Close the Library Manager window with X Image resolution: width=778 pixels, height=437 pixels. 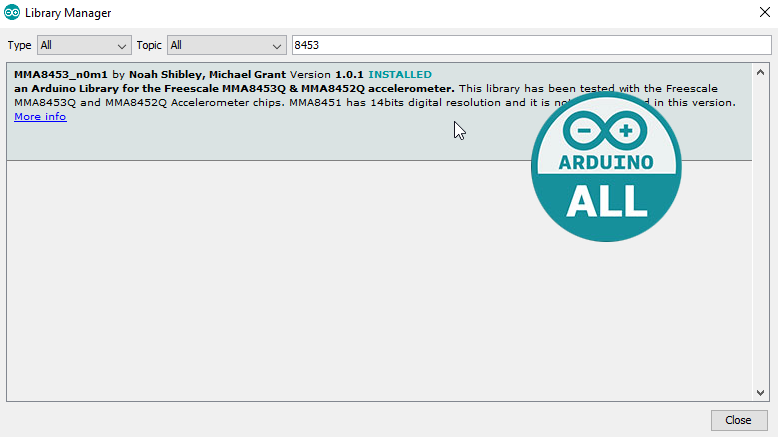(765, 12)
